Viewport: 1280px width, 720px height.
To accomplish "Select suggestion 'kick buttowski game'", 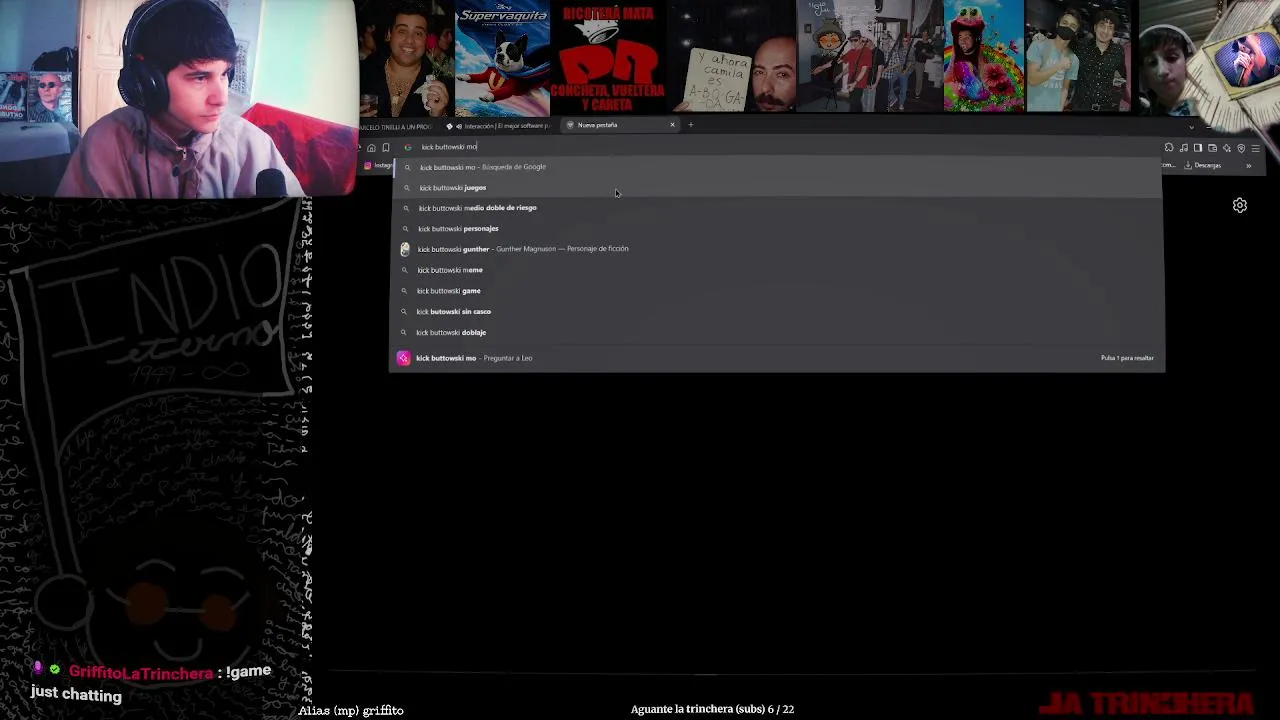I will click(x=777, y=291).
